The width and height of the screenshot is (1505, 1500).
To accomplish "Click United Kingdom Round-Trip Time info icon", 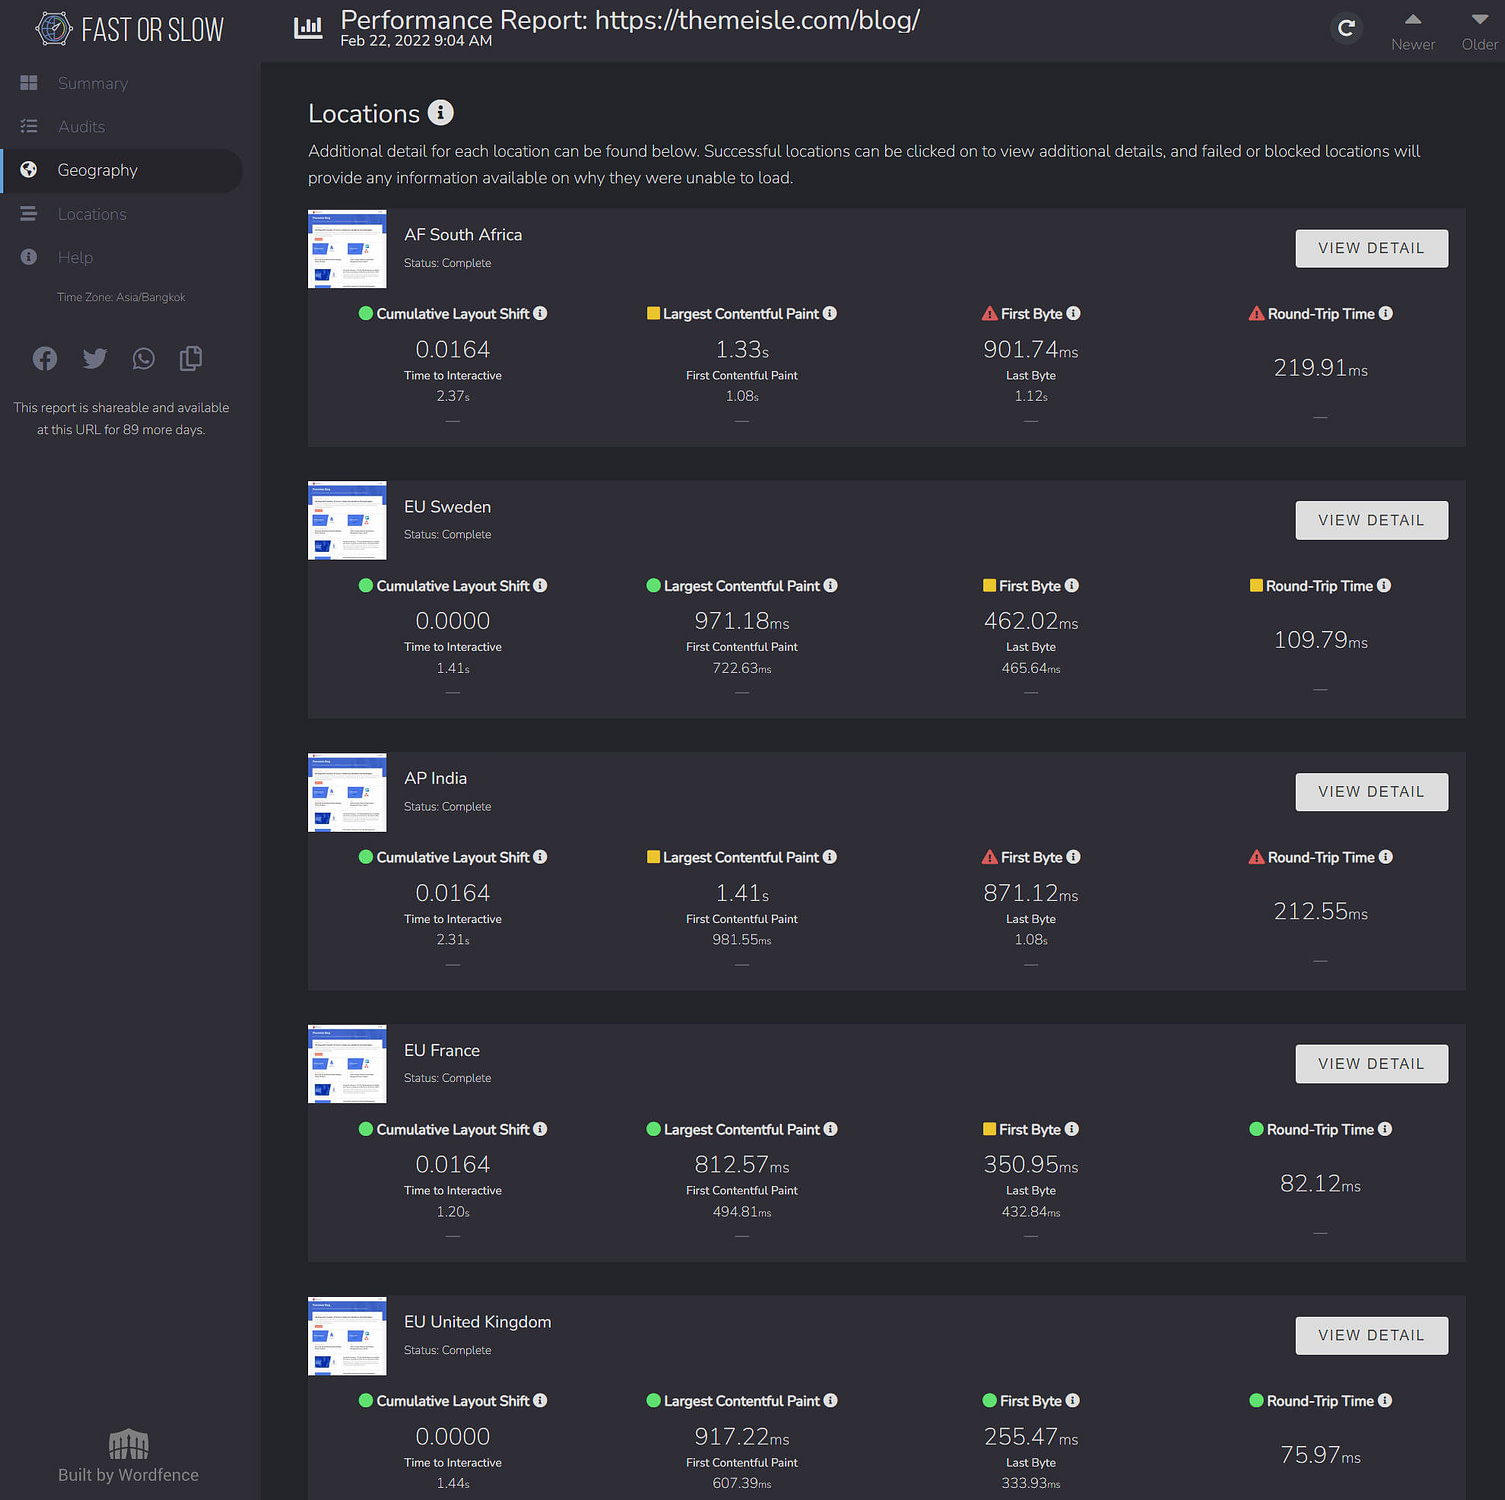I will click(x=1385, y=1400).
